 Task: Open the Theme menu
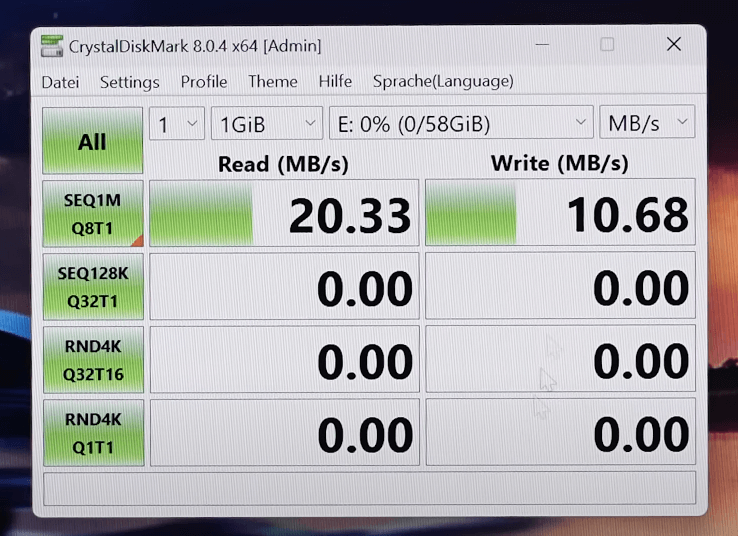pyautogui.click(x=273, y=82)
